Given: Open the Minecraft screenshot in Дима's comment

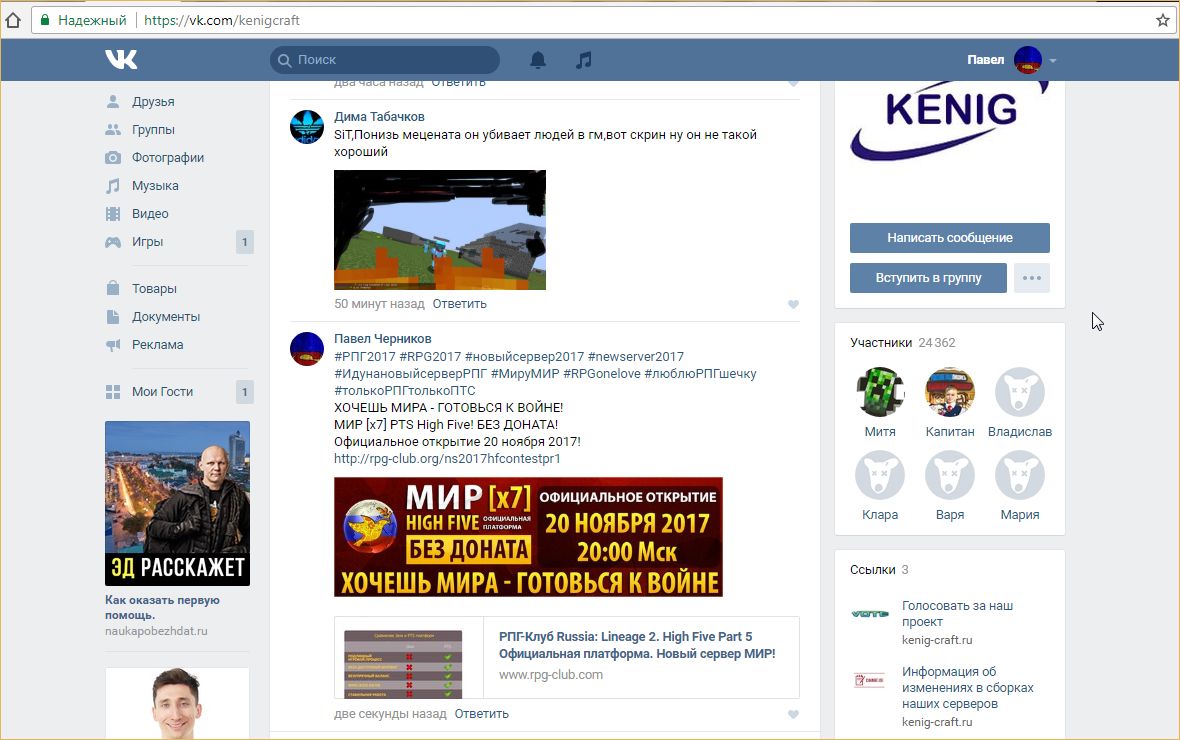Looking at the screenshot, I should [x=439, y=230].
